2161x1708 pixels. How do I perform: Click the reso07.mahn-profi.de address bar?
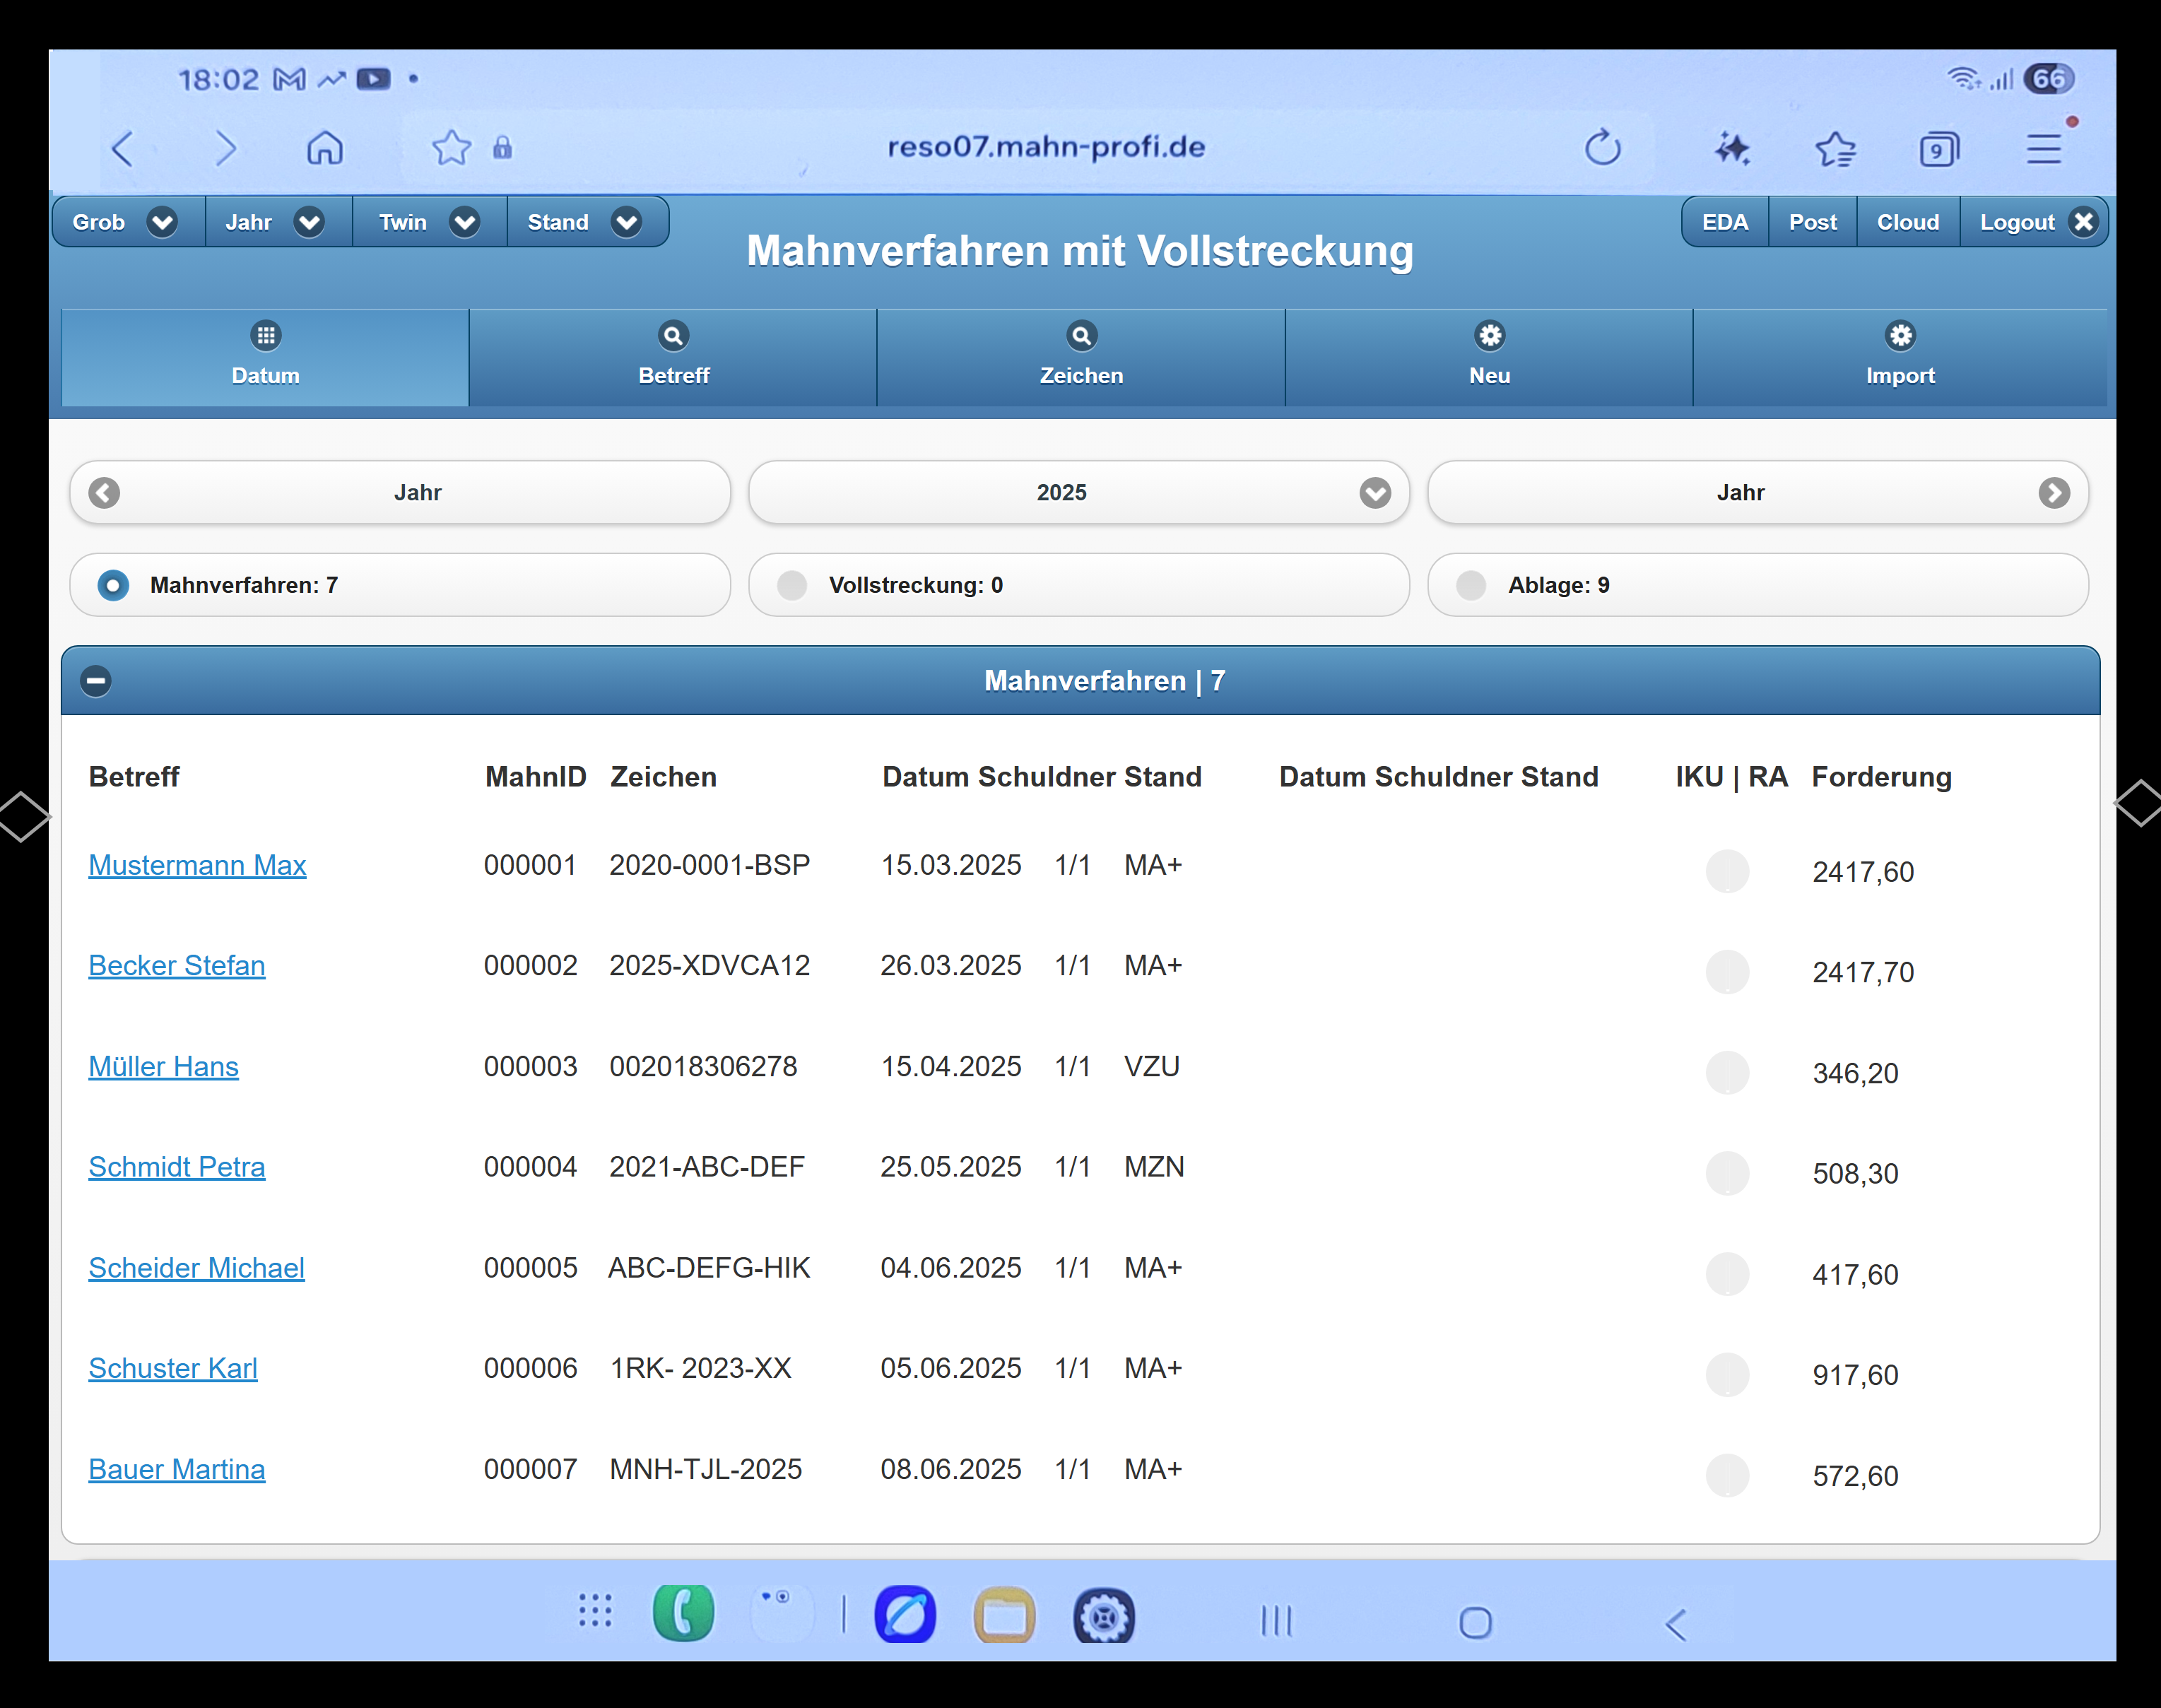click(x=1045, y=148)
